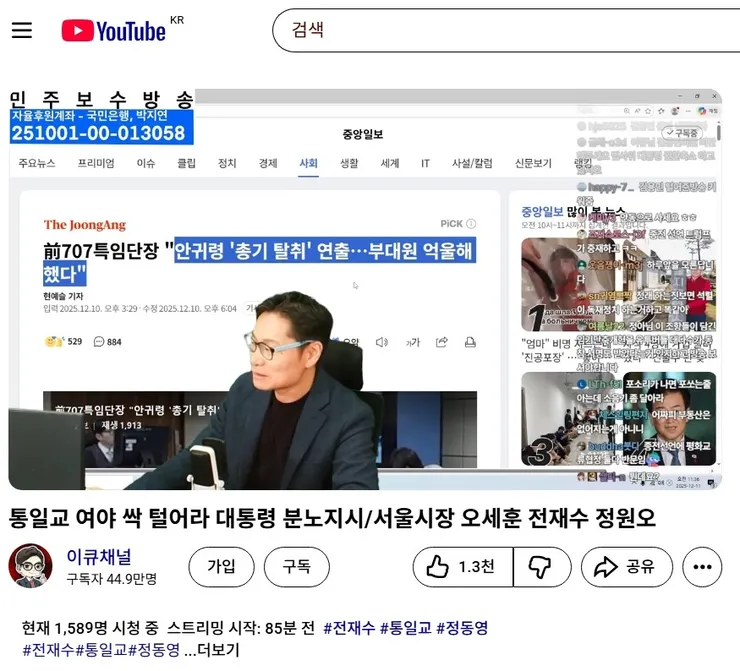Click reporter name 현예슬 기자
Image resolution: width=740 pixels, height=671 pixels.
(63, 296)
